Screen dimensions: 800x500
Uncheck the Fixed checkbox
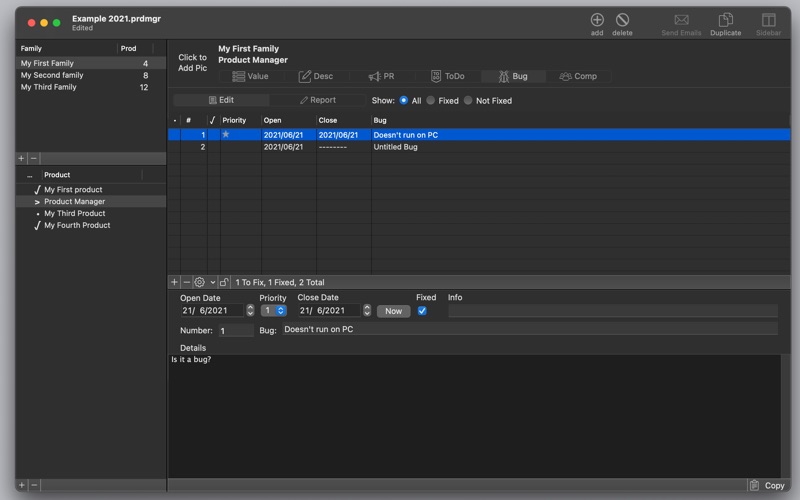pyautogui.click(x=422, y=311)
